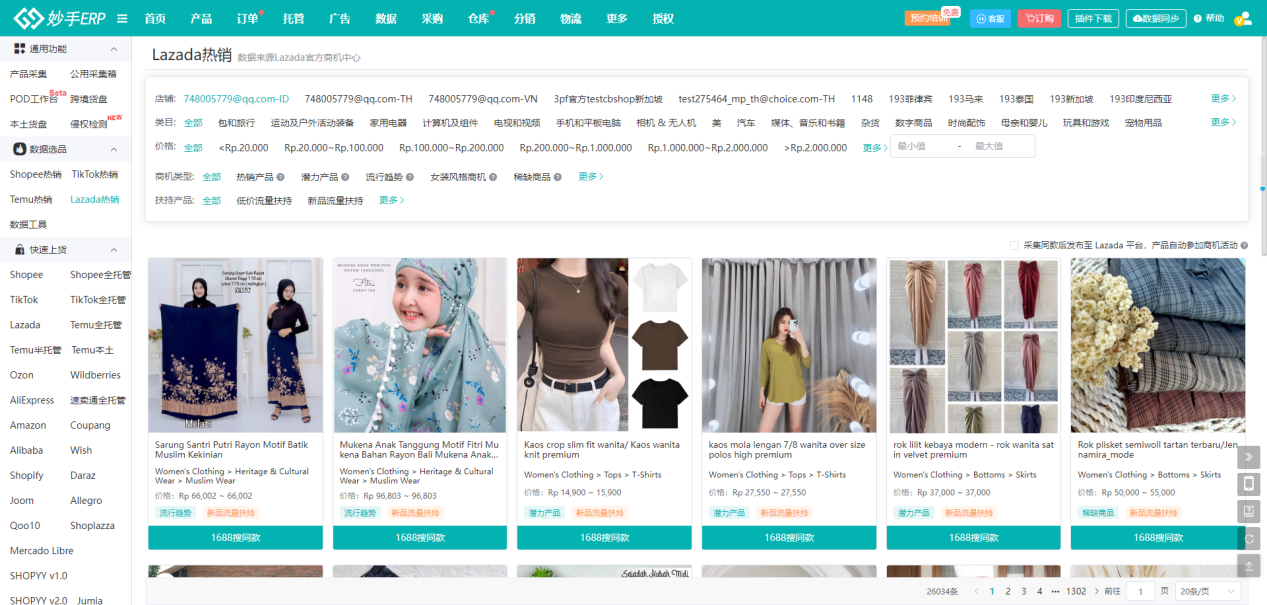Screen dimensions: 1267x605
Task: Click the back-to-top floating icon
Action: coord(1249,566)
